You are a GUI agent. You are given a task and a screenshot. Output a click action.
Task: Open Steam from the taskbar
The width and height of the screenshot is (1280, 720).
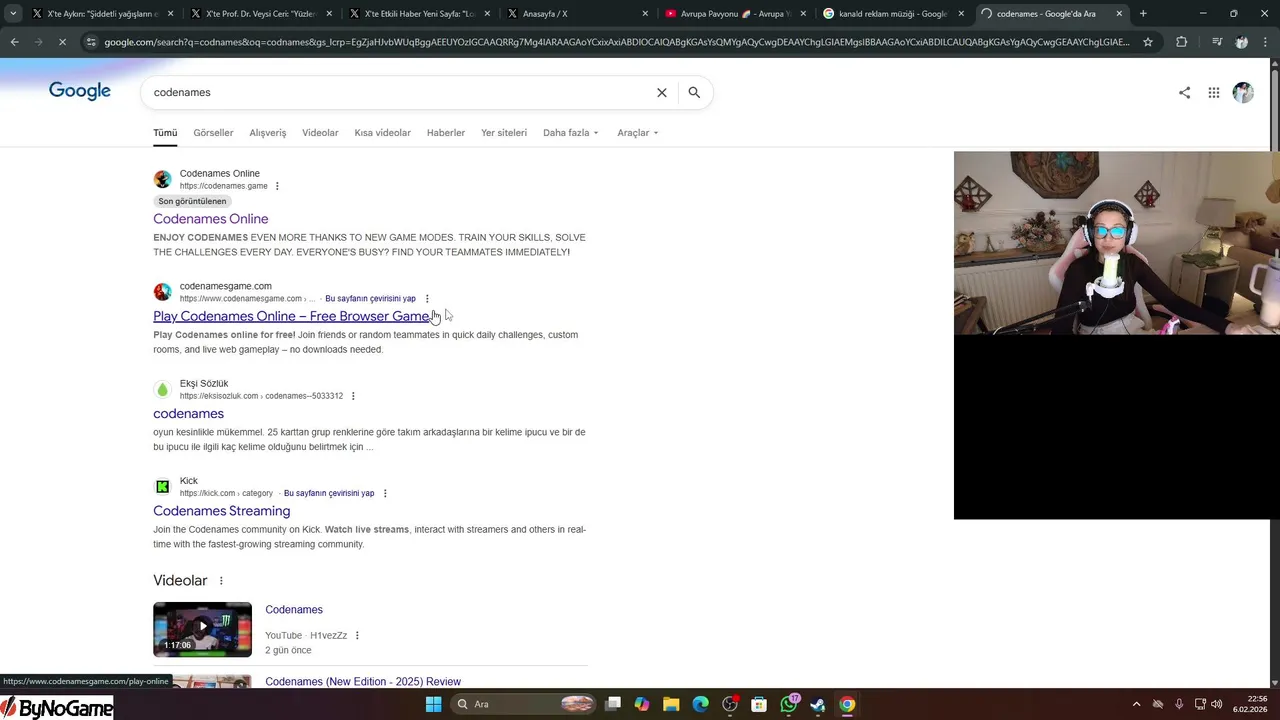818,704
